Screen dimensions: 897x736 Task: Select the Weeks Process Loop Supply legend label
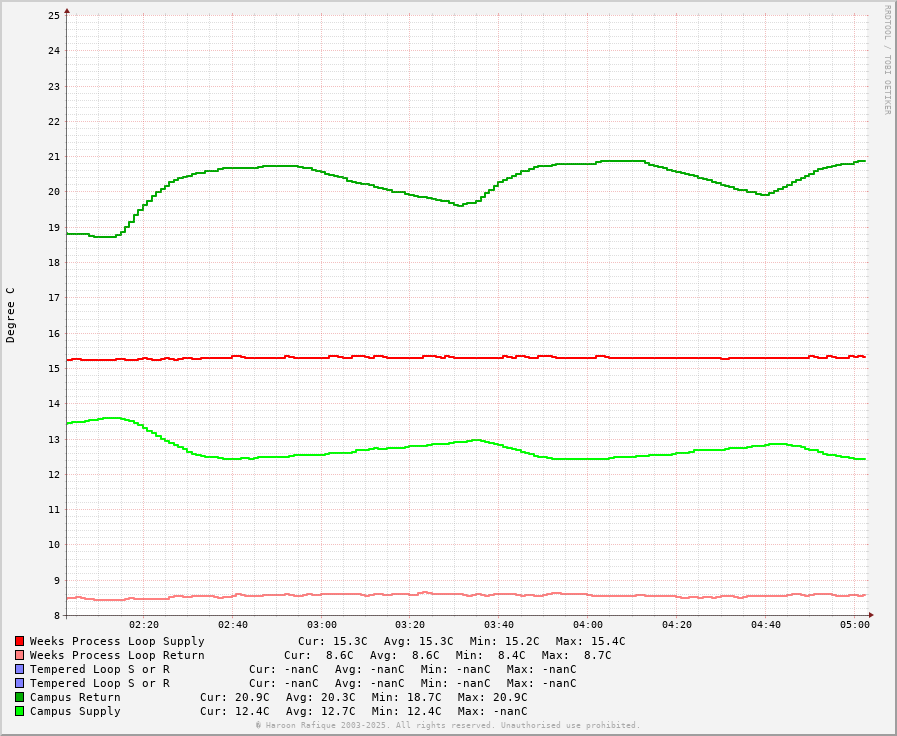click(x=117, y=641)
